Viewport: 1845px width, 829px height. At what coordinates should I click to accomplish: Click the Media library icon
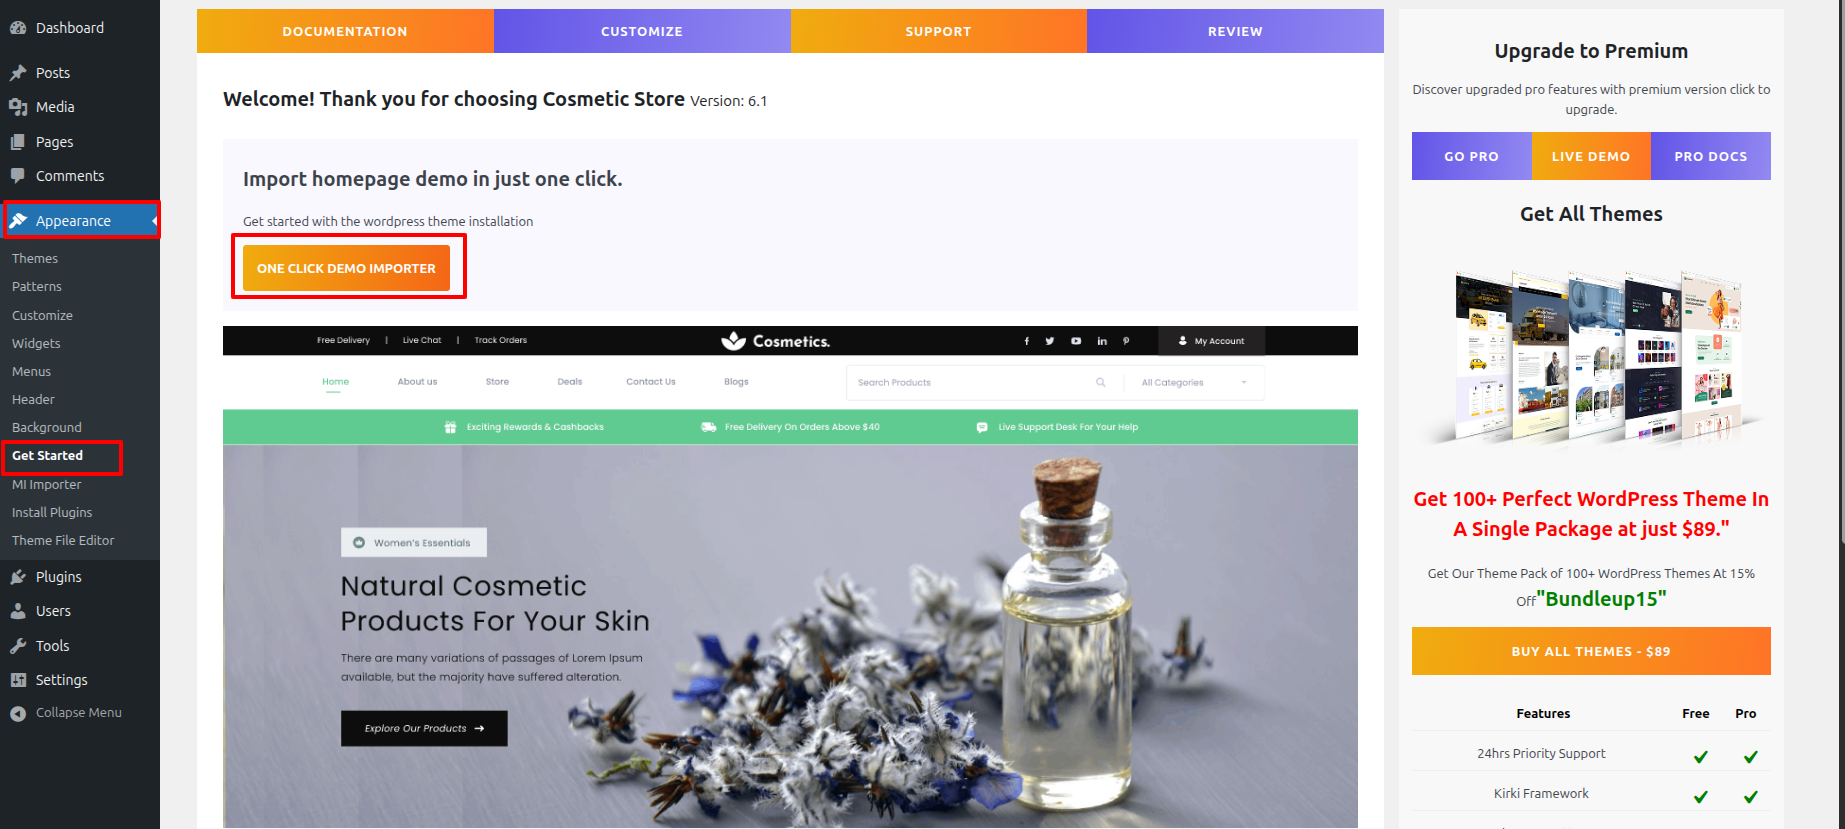(x=18, y=107)
